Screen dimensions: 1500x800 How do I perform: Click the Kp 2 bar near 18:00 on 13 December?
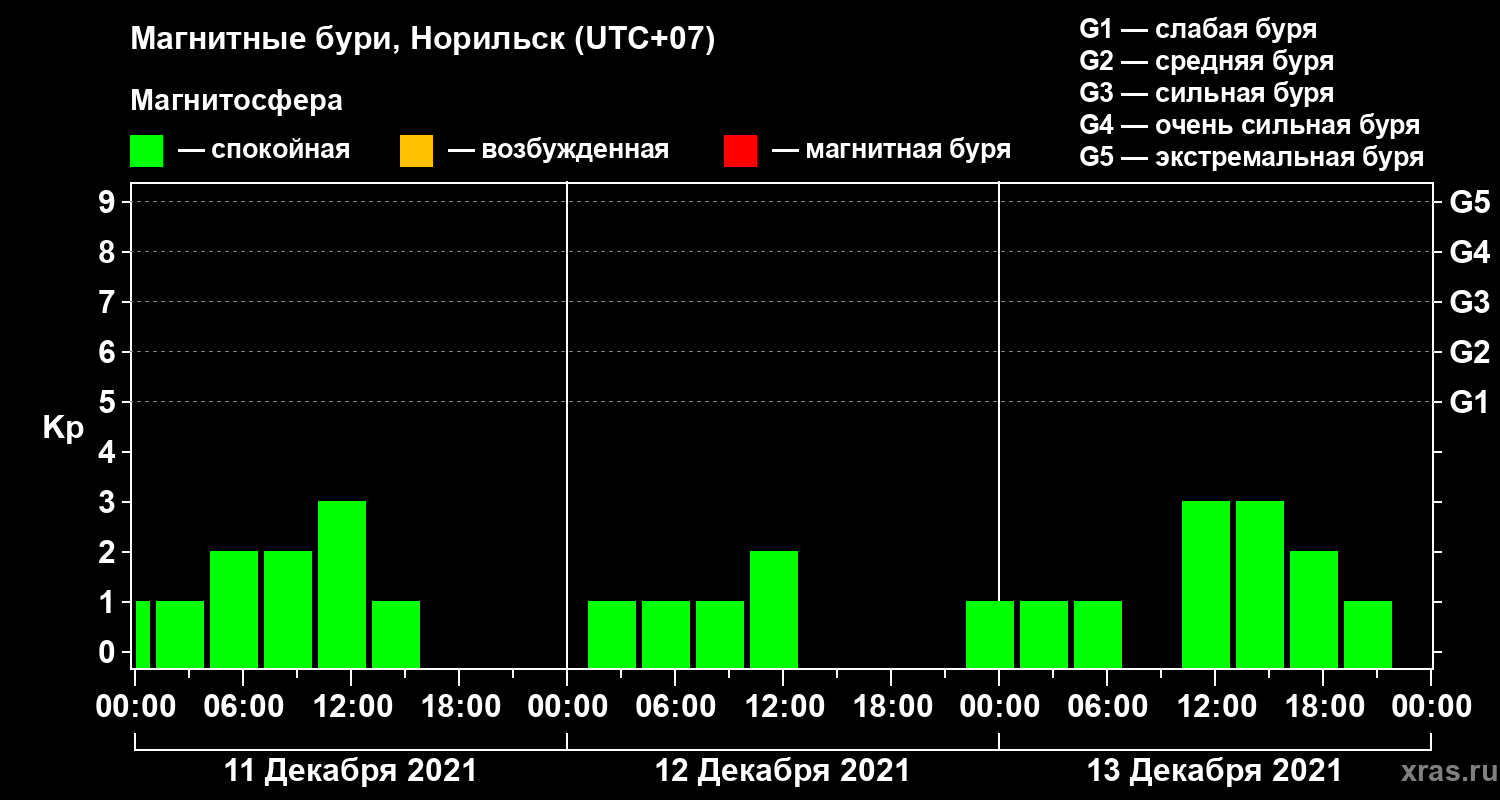click(1314, 609)
